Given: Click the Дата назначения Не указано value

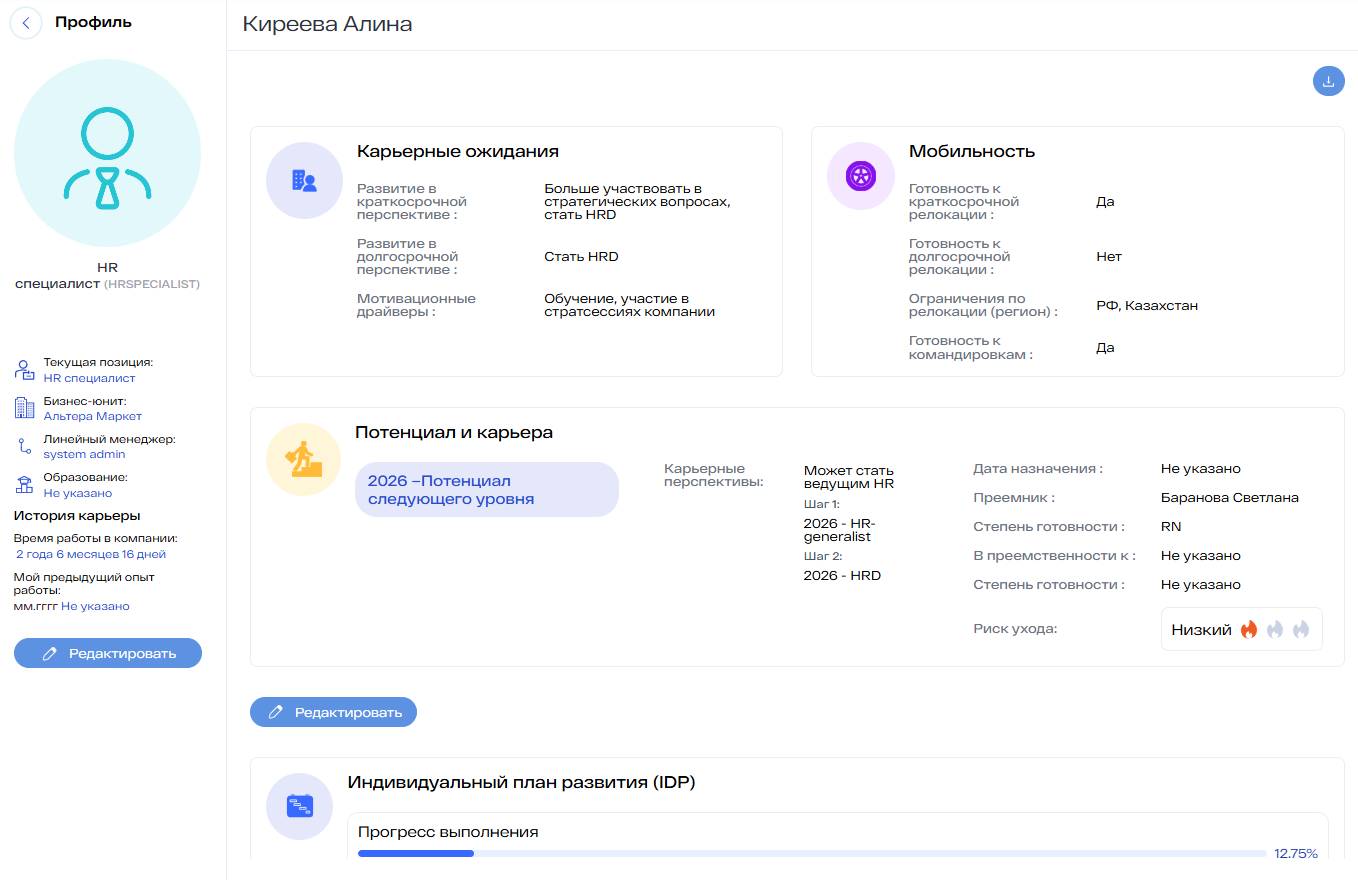Looking at the screenshot, I should (x=1201, y=468).
